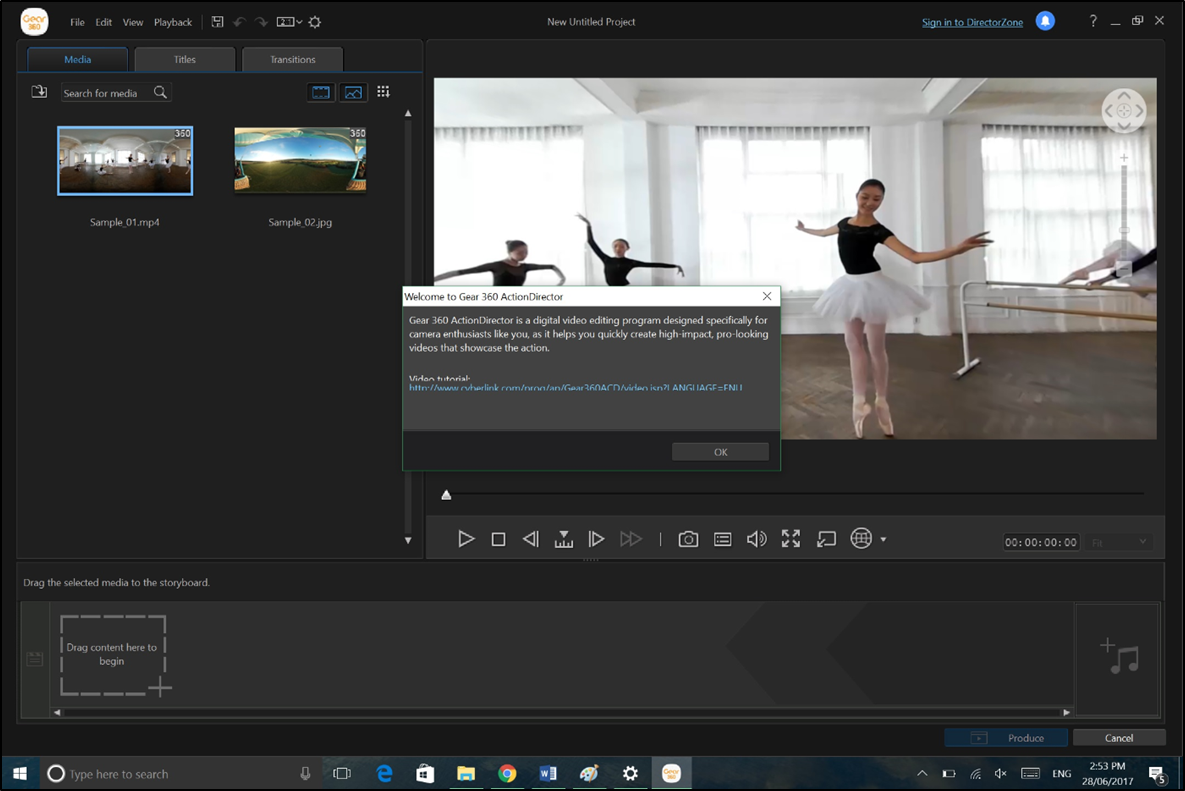Open the Windows Start menu

point(20,774)
